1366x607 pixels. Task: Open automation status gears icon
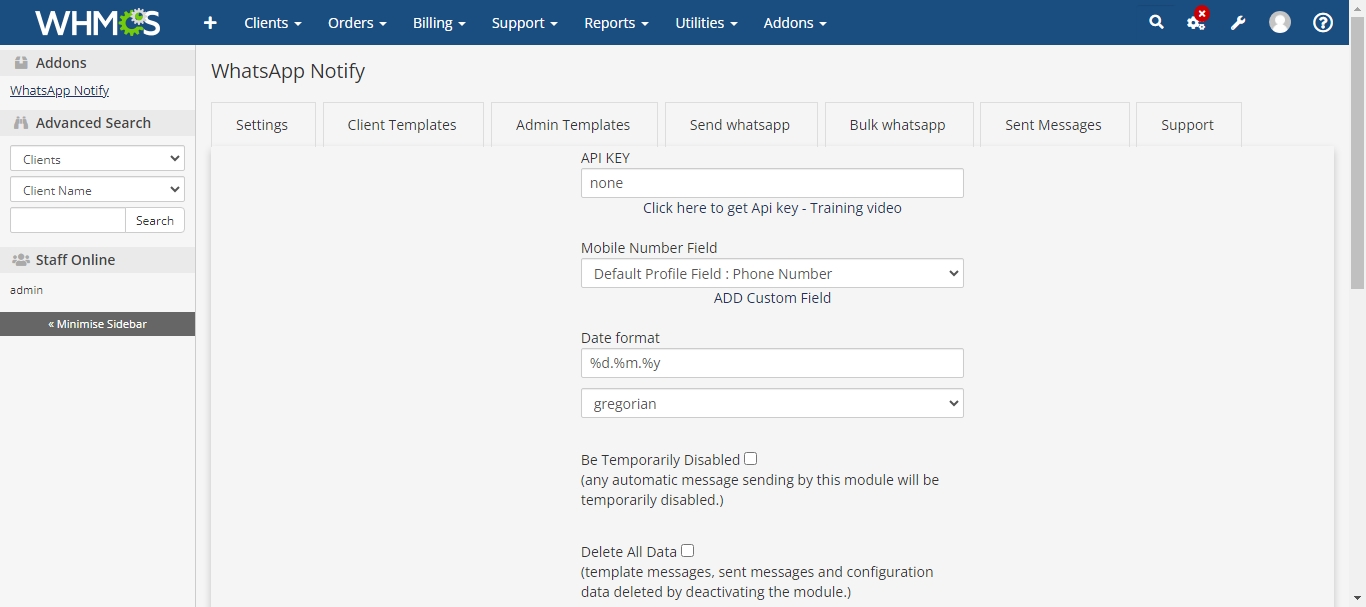(1197, 21)
